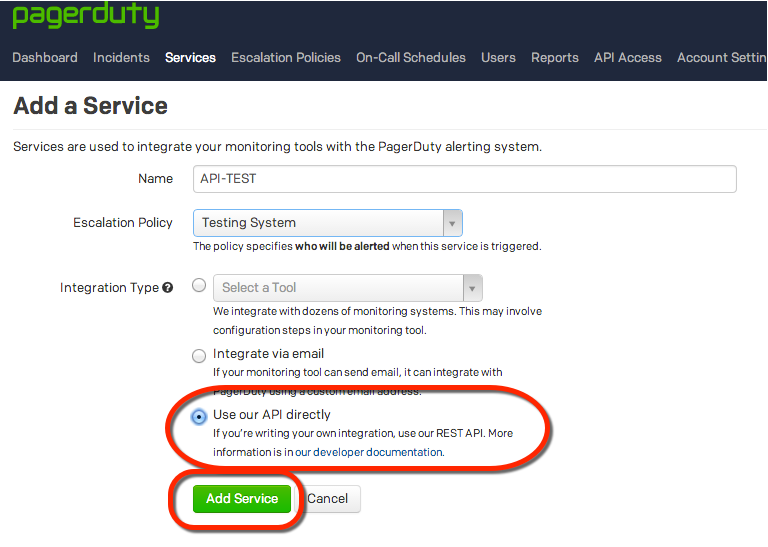Screen dimensions: 768x547
Task: Click the Name input field containing API-TEST
Action: [x=464, y=179]
